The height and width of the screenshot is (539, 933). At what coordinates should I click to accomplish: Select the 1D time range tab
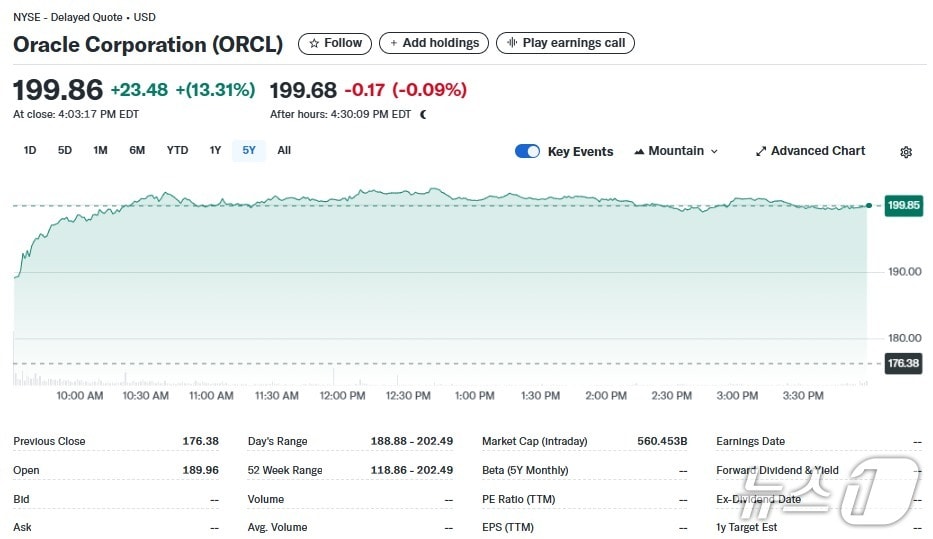pyautogui.click(x=30, y=150)
